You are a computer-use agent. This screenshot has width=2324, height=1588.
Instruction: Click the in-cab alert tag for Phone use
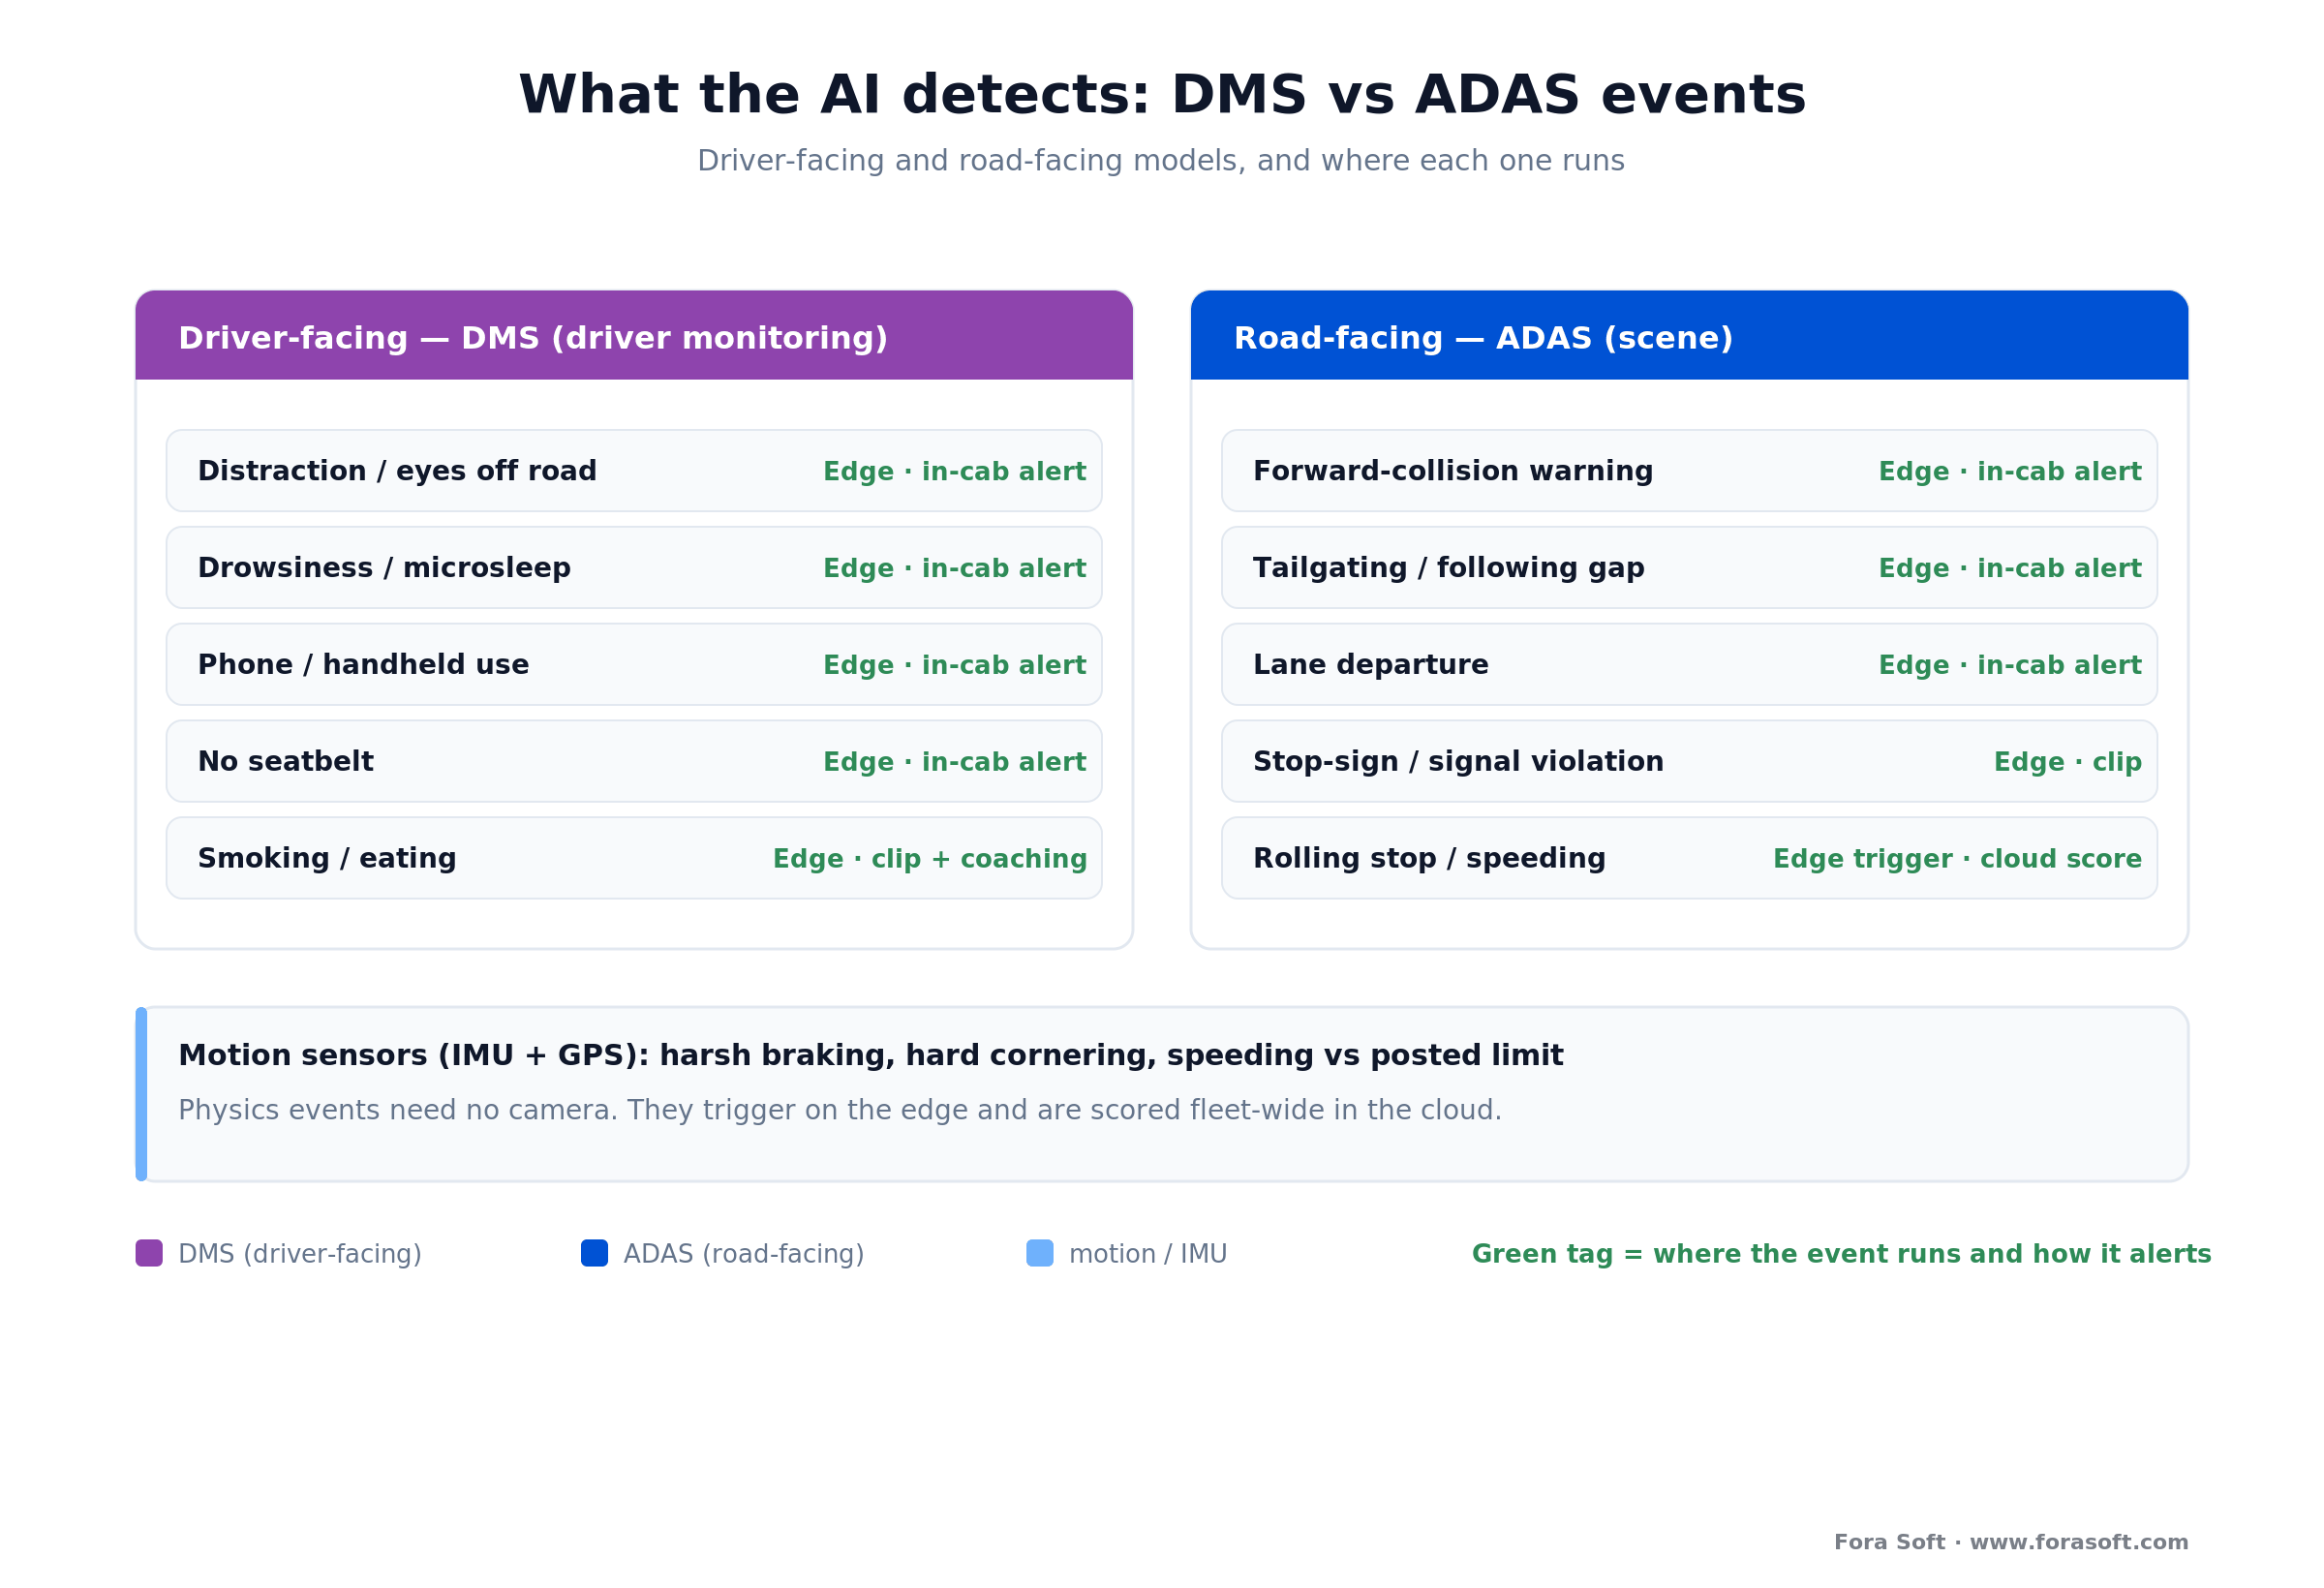pyautogui.click(x=954, y=666)
